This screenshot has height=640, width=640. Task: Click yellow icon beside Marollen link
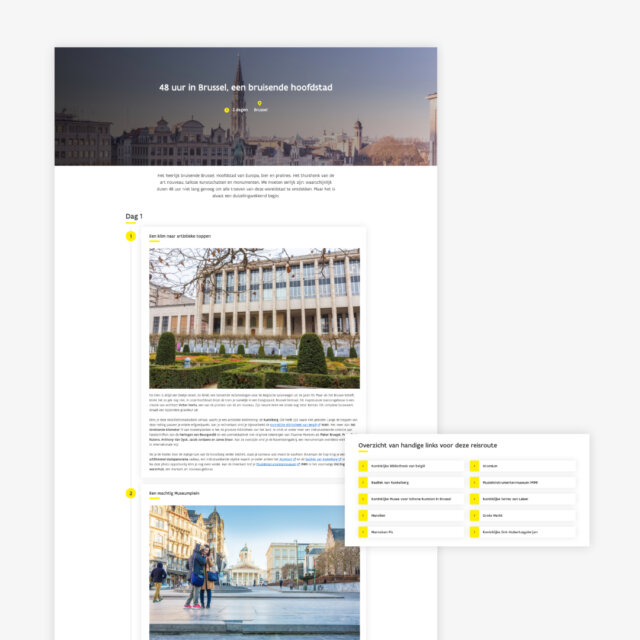coord(363,516)
